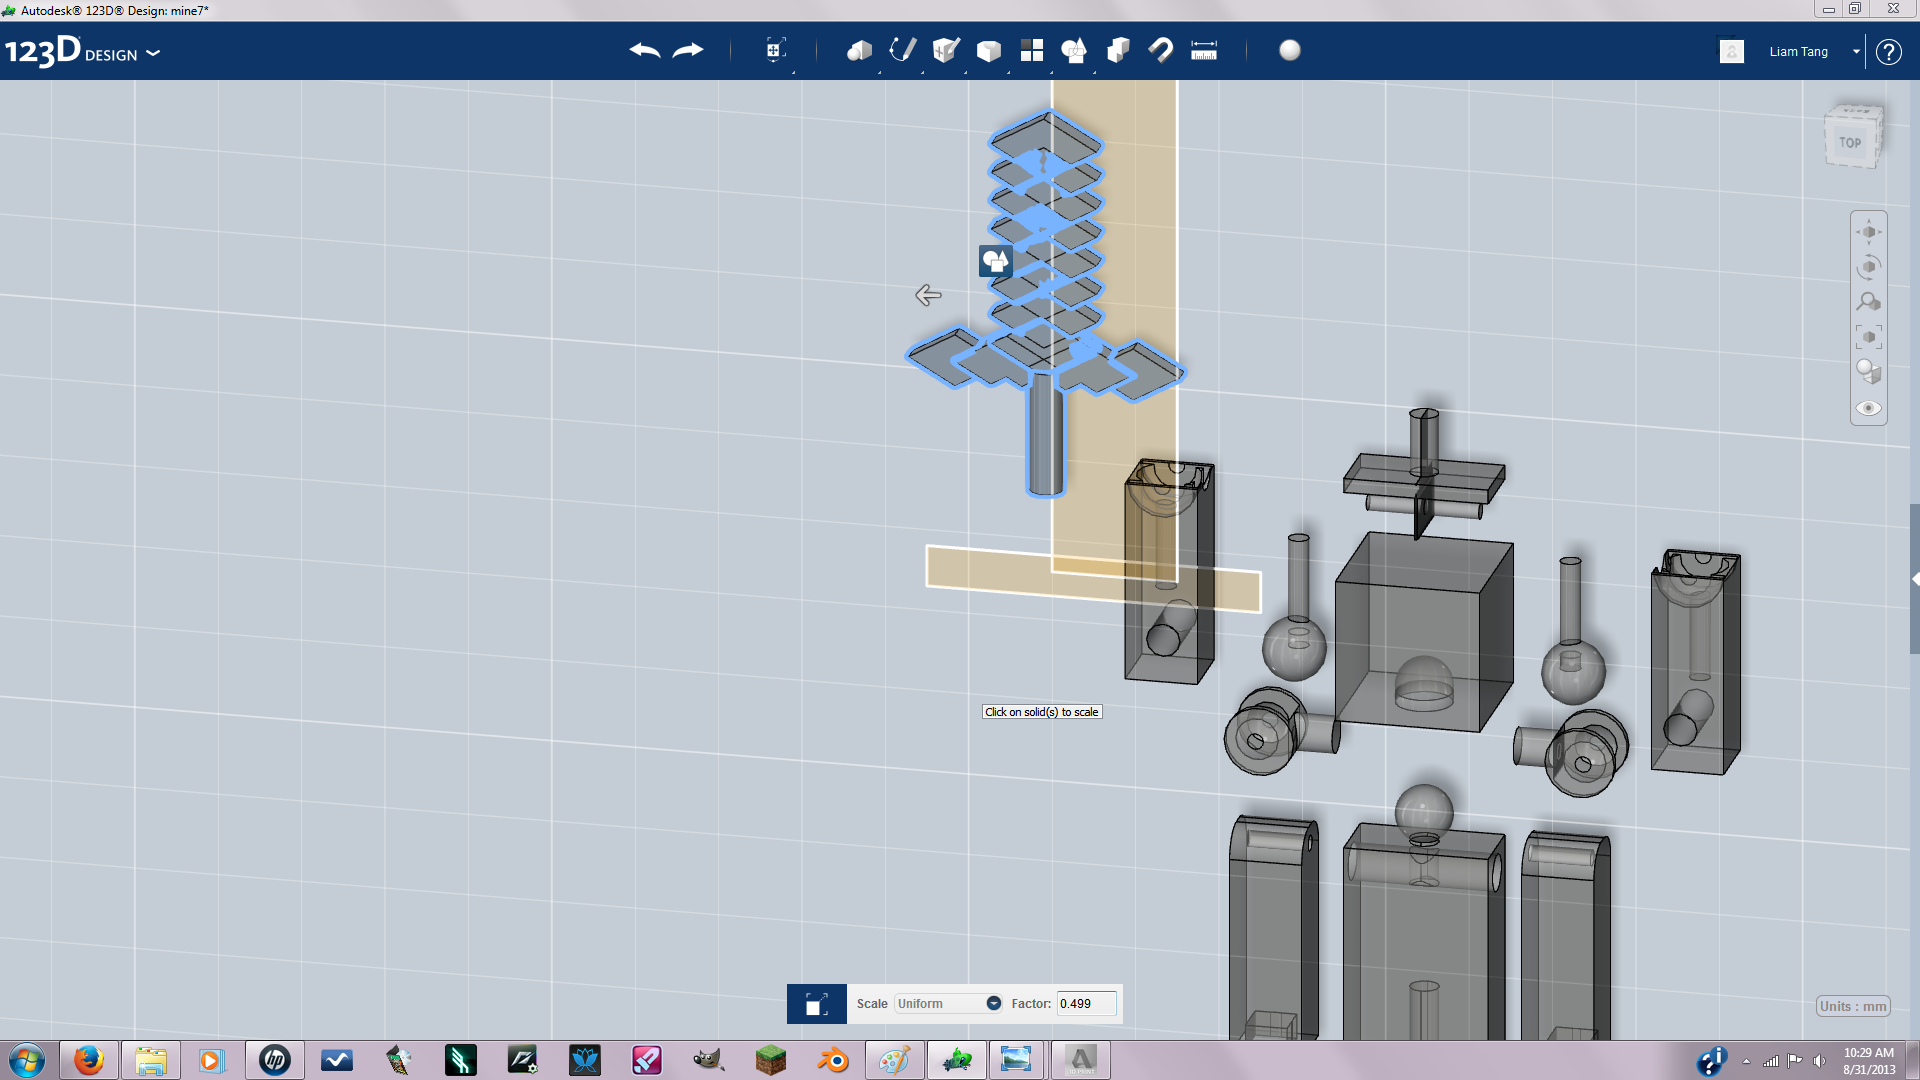The width and height of the screenshot is (1920, 1080).
Task: Toggle the show/hide eye icon
Action: pos(1868,408)
